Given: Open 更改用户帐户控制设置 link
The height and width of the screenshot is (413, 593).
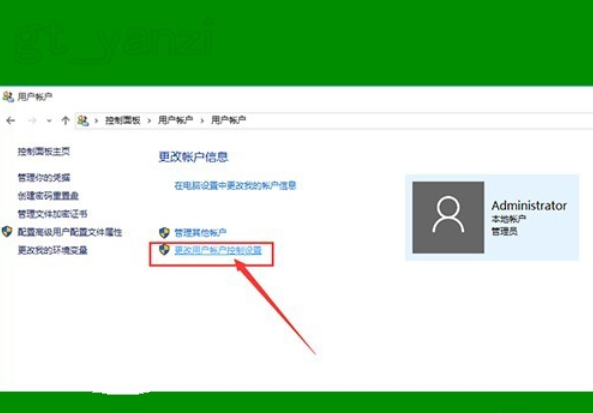Looking at the screenshot, I should 218,250.
